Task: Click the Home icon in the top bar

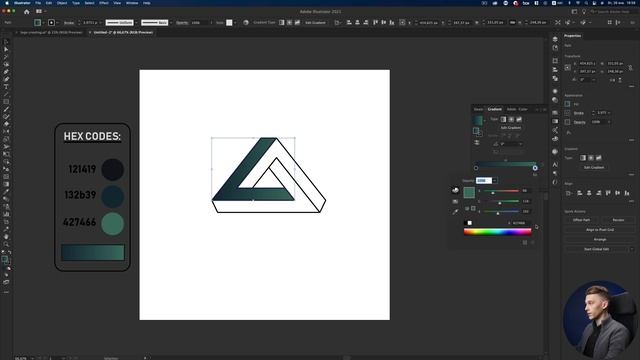Action: pyautogui.click(x=27, y=12)
